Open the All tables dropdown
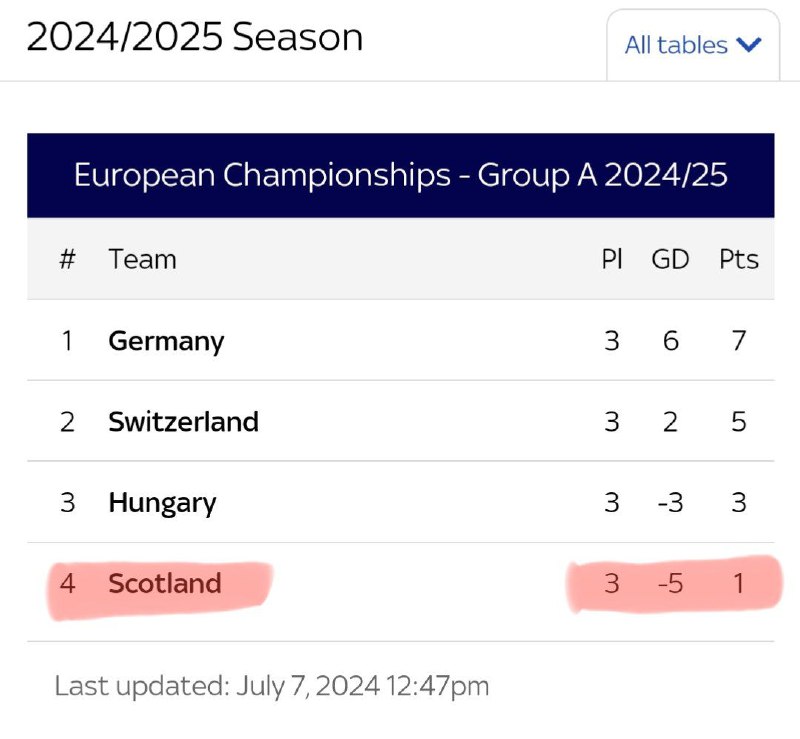800x739 pixels. 693,45
